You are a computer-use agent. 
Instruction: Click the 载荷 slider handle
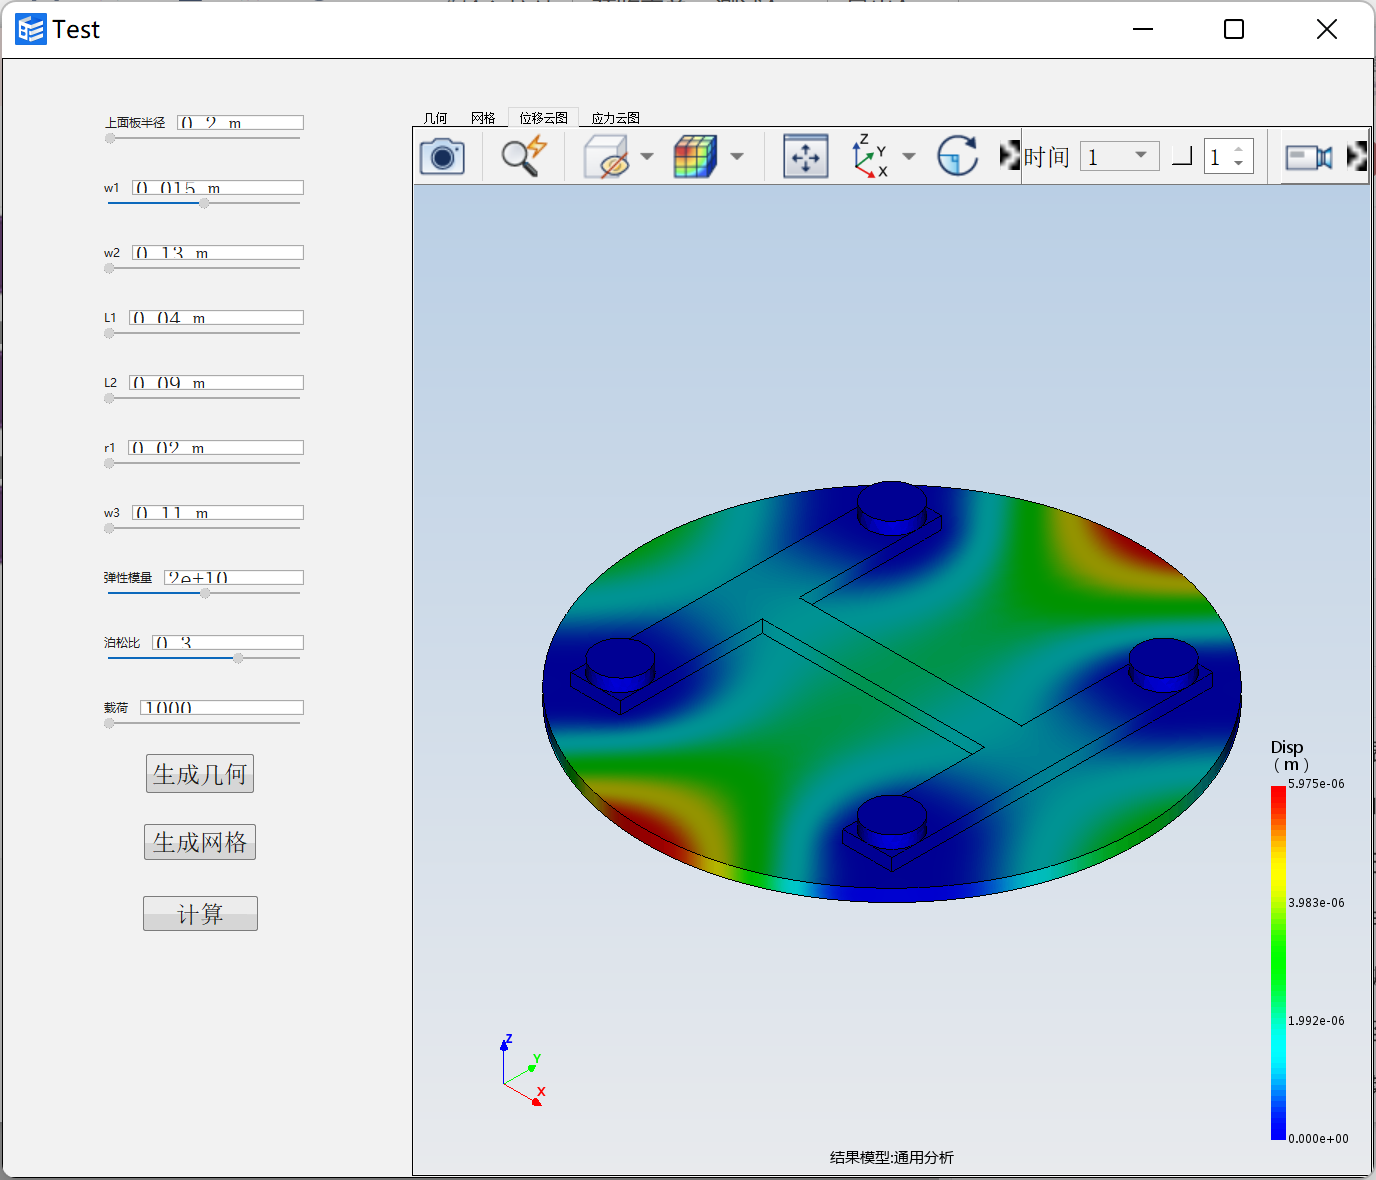click(110, 723)
